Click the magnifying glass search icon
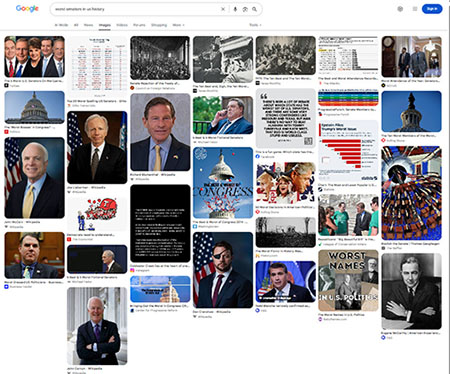450x374 pixels. (x=254, y=9)
